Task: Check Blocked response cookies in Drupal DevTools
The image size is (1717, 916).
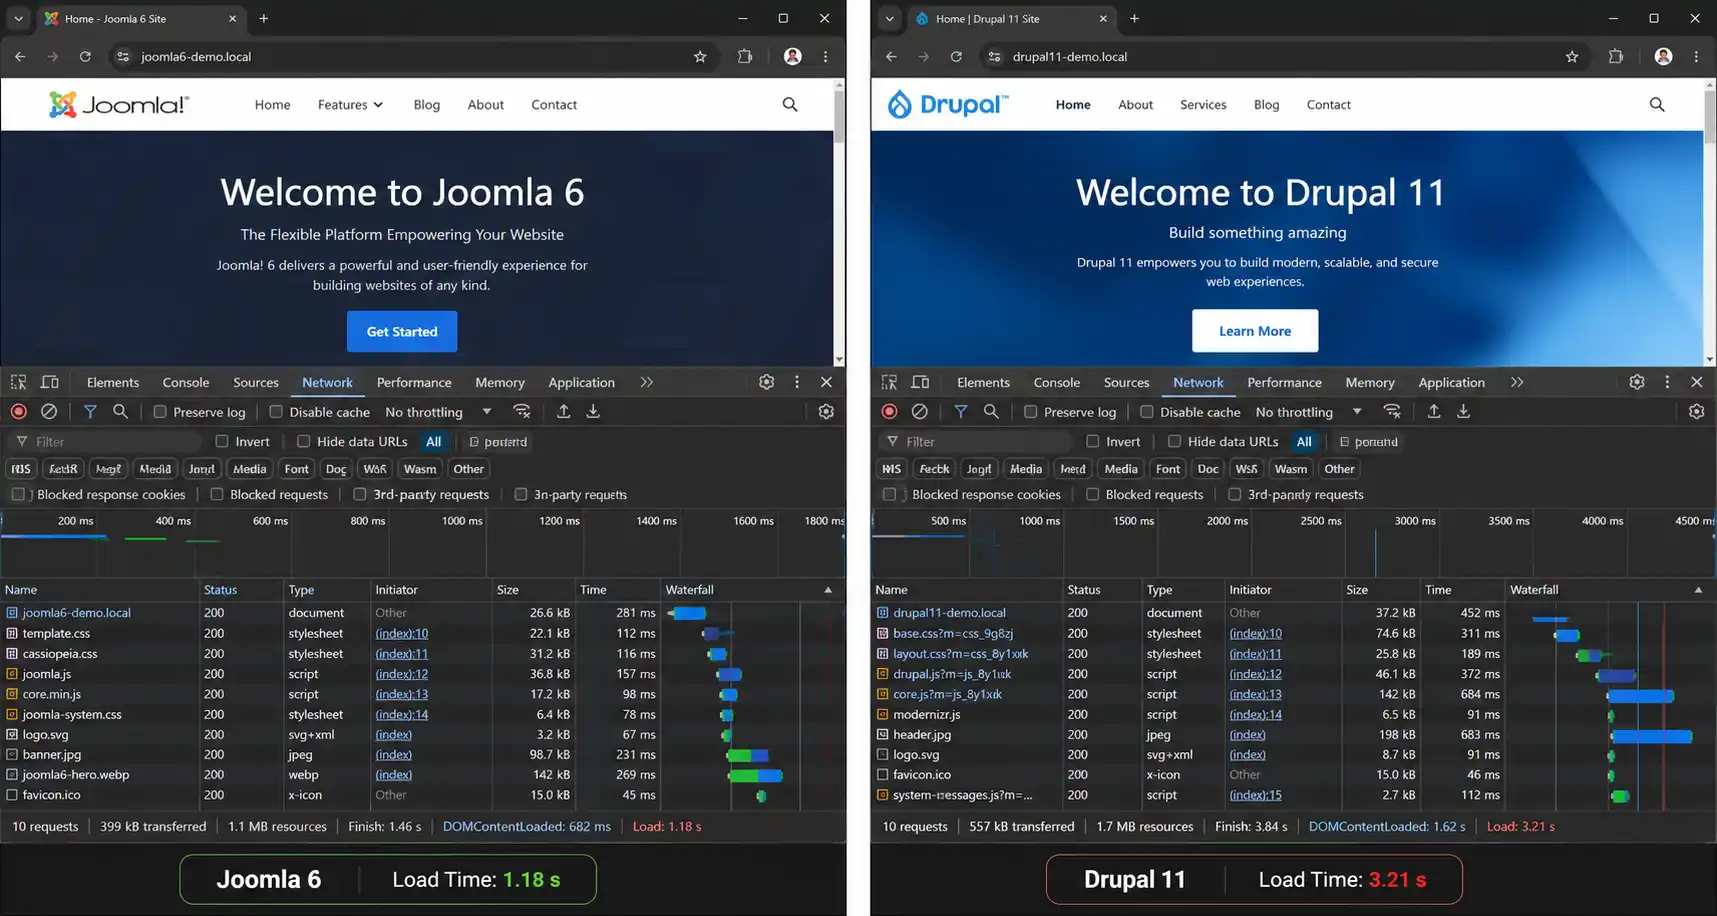Action: (890, 494)
